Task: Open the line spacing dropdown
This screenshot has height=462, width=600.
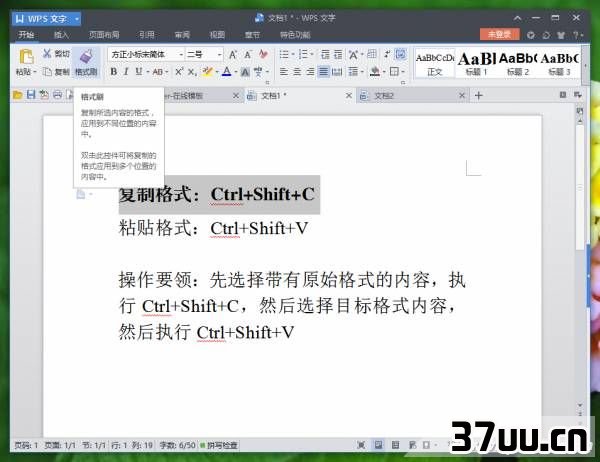Action: coord(362,72)
